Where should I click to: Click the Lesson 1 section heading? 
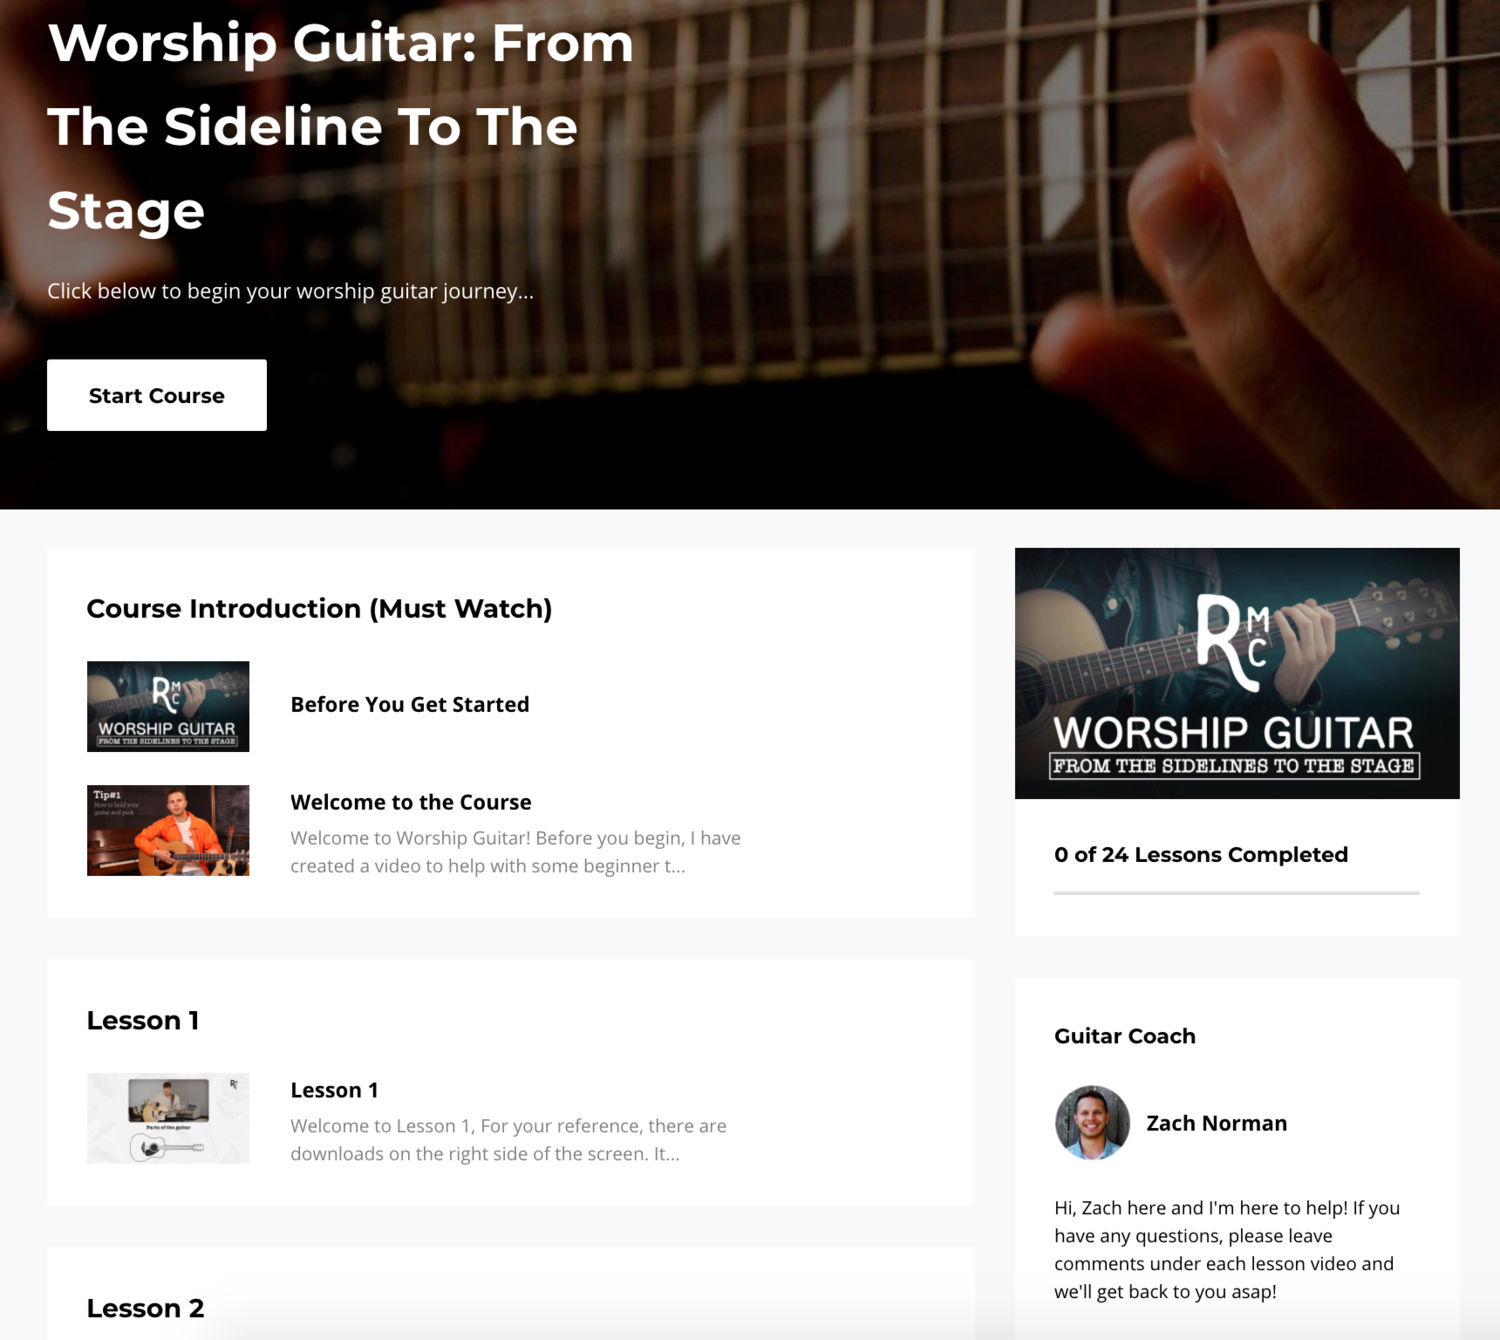143,1020
